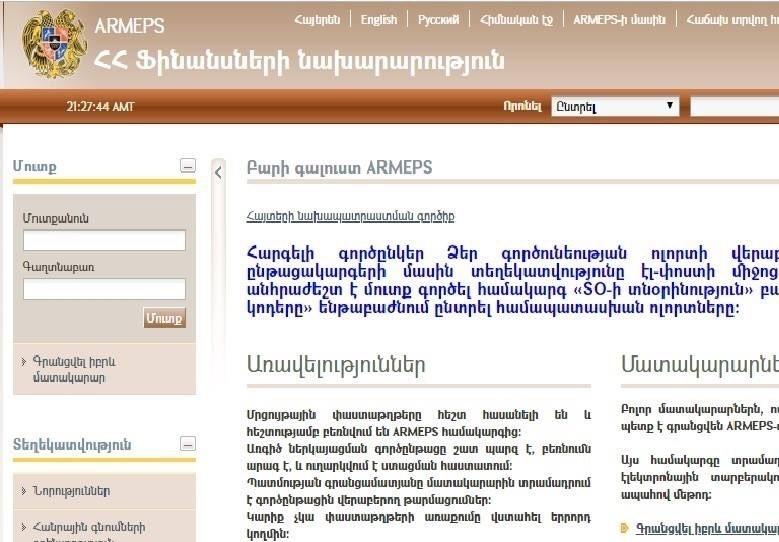Screen dimensions: 779x542
Task: Go to Հիմնական էջ home page
Action: tap(516, 20)
